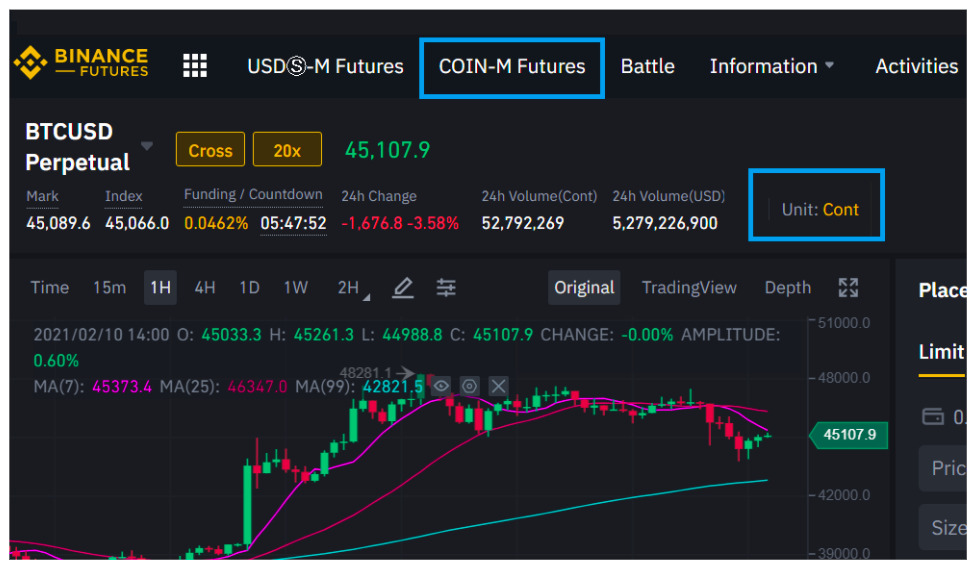Image resolution: width=977 pixels, height=569 pixels.
Task: Select the 4H chart interval
Action: point(205,288)
